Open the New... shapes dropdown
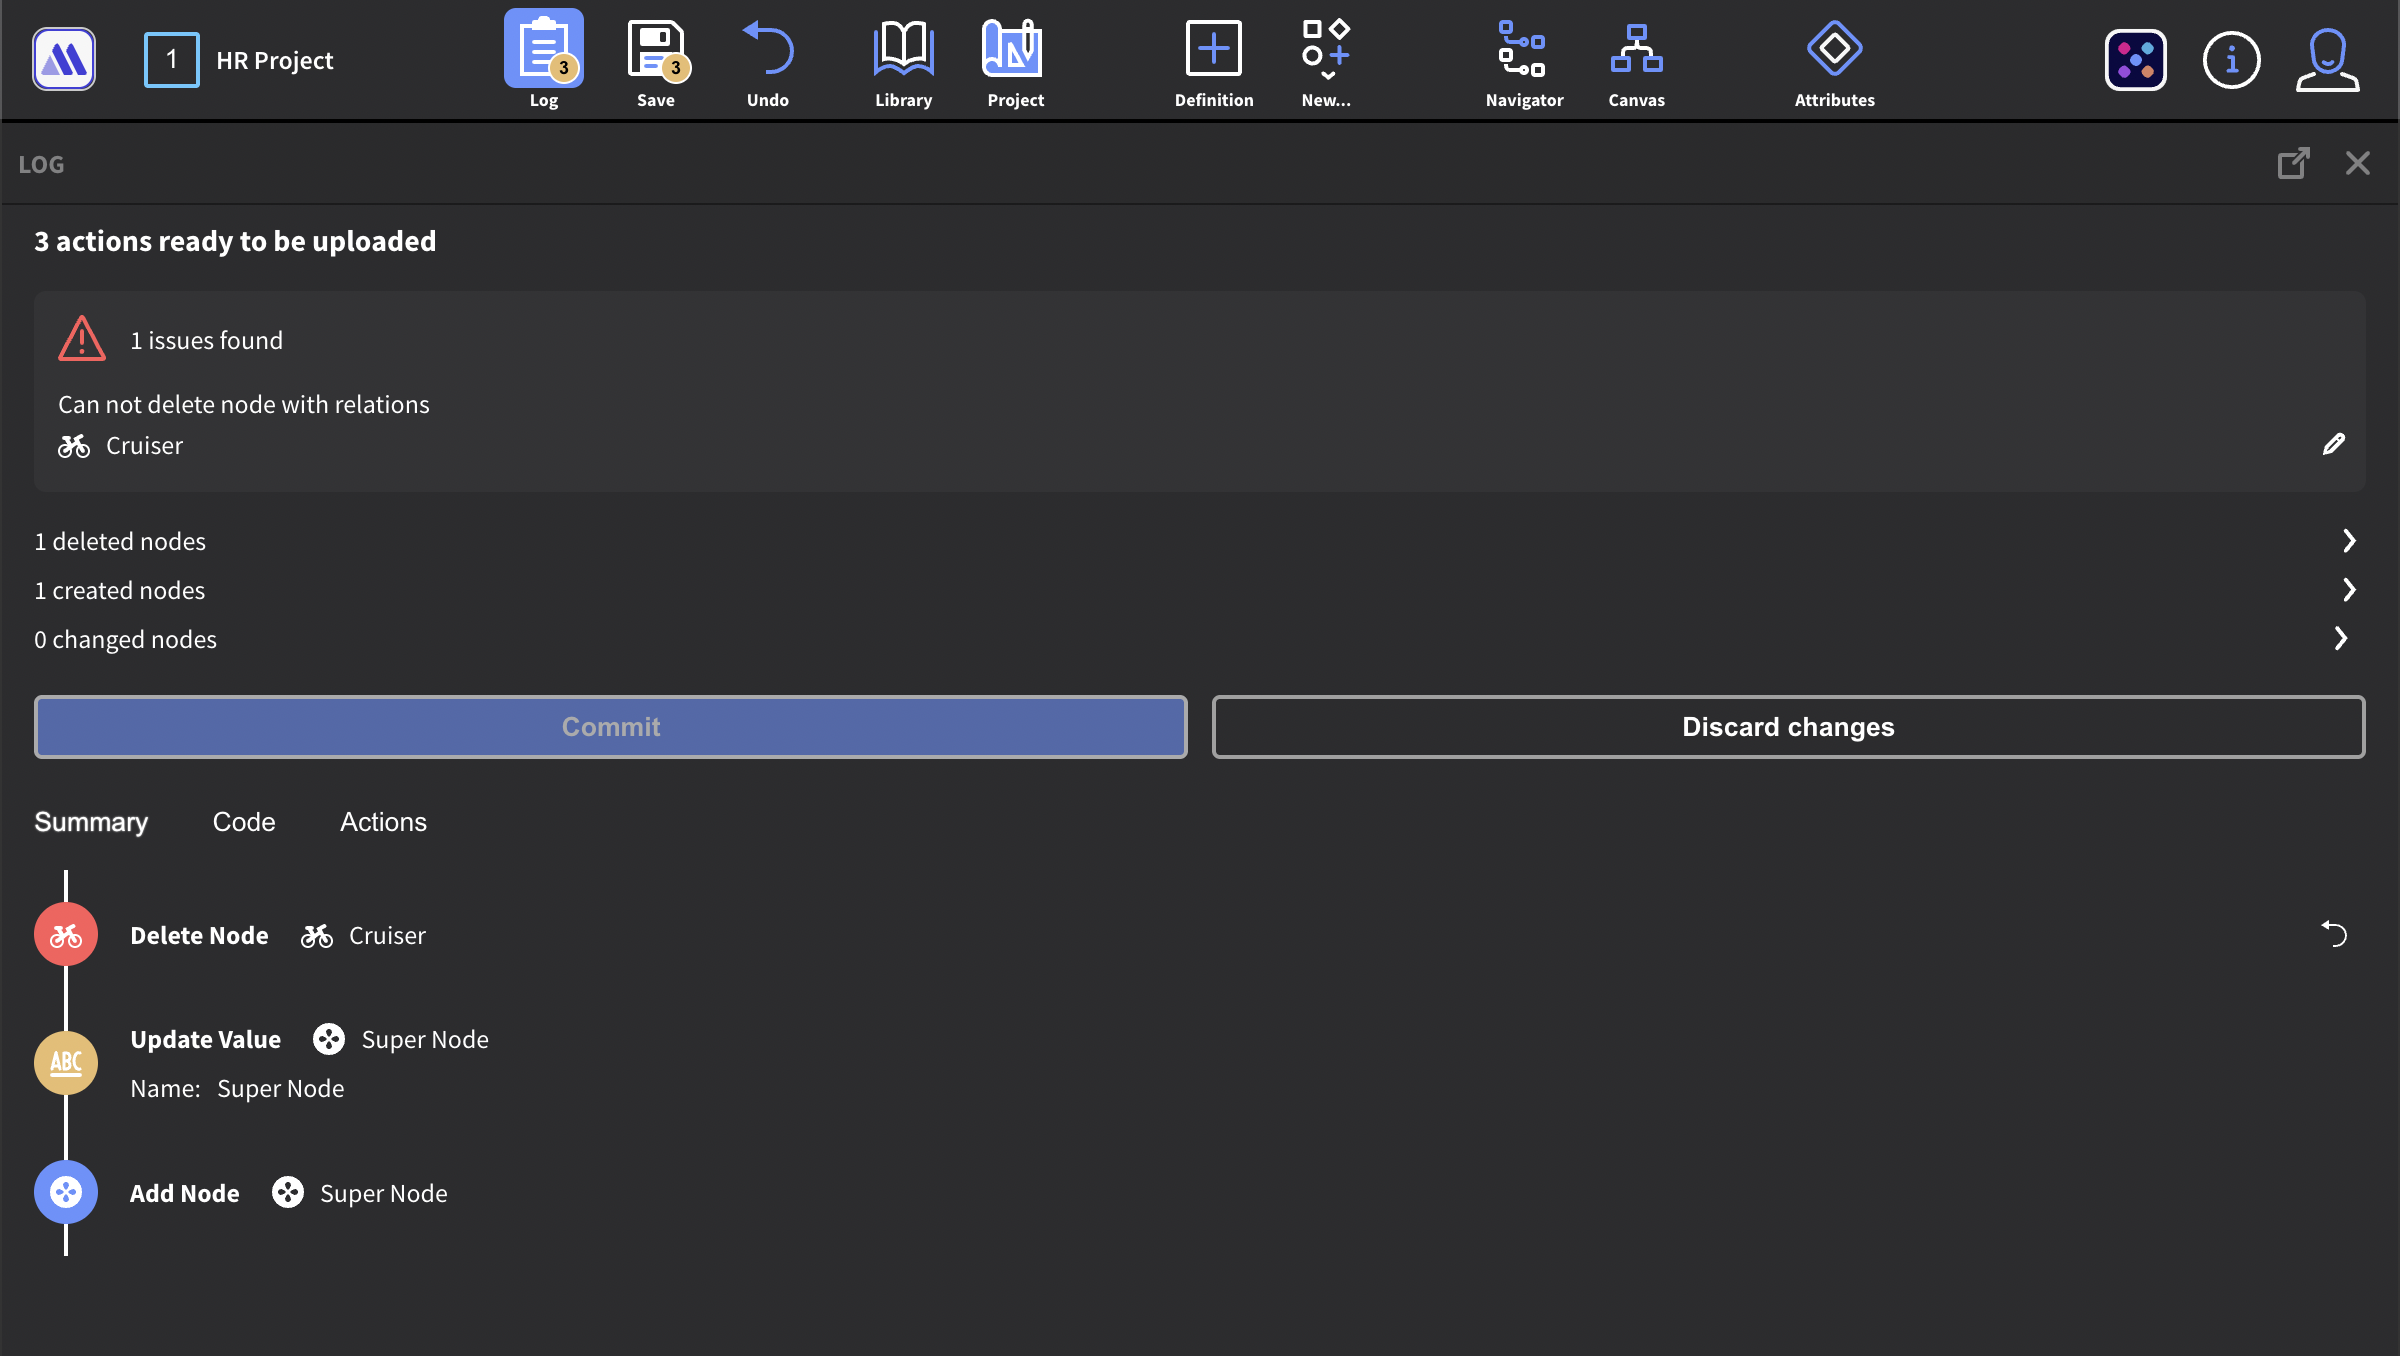2400x1356 pixels. click(1326, 50)
